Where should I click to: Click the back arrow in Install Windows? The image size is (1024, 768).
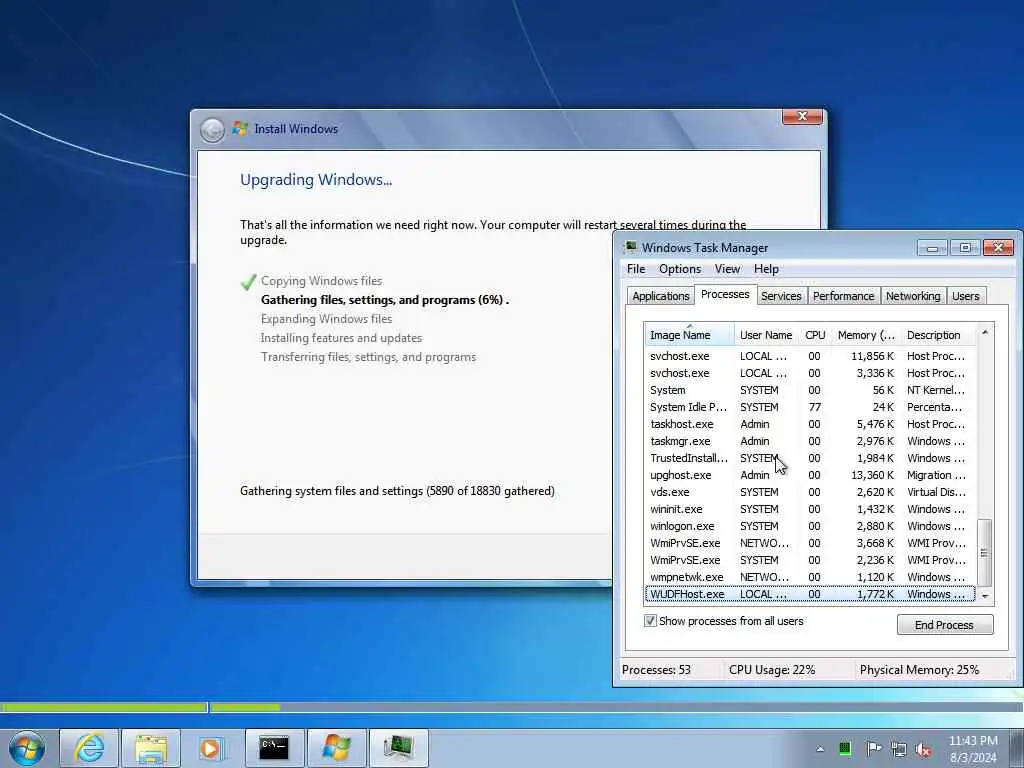212,130
